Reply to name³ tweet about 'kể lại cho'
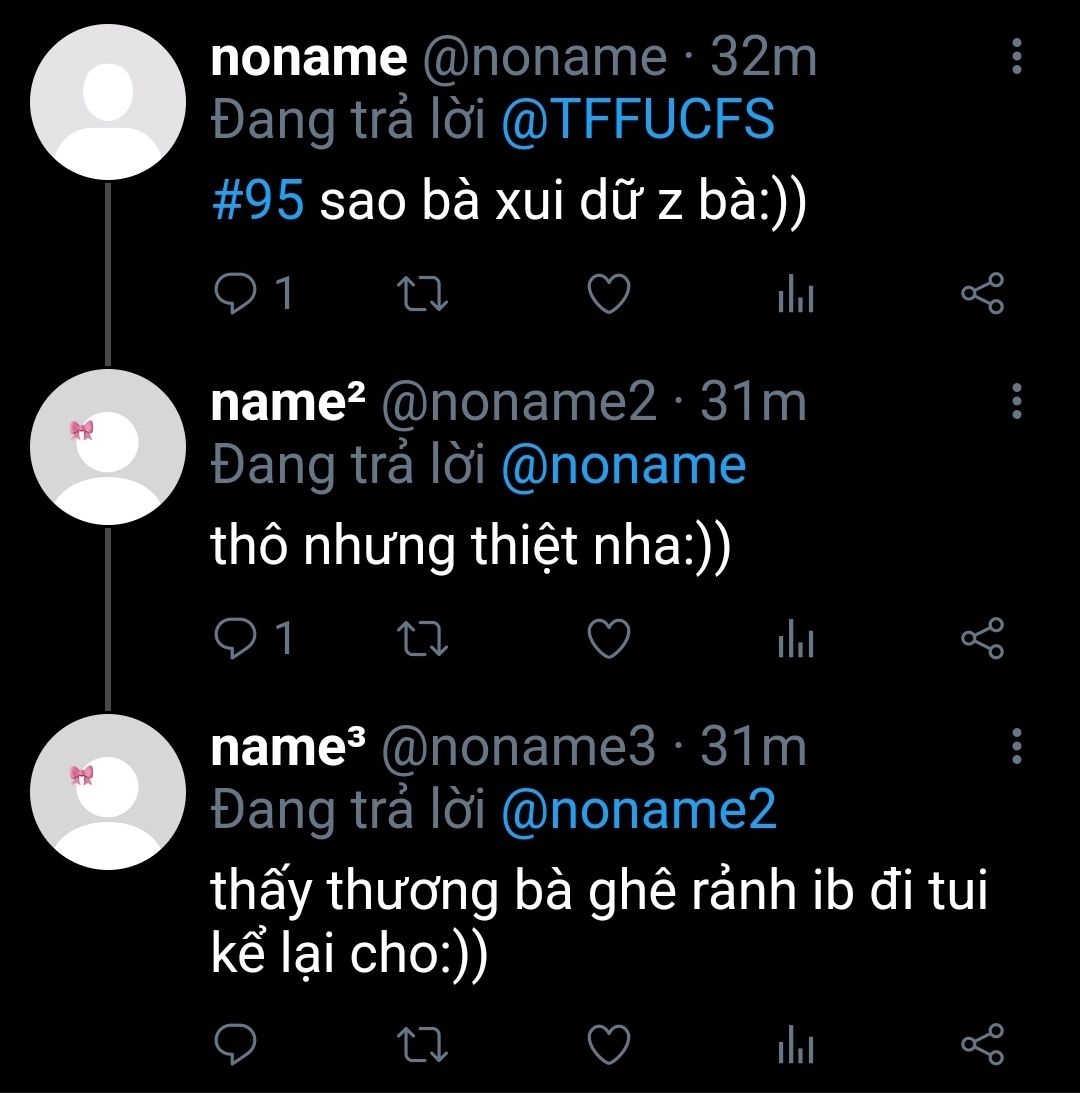 (236, 1044)
